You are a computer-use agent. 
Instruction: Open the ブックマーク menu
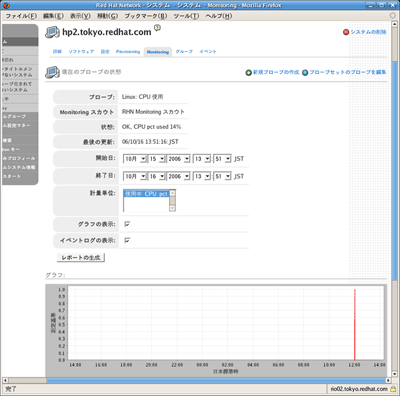click(x=146, y=16)
